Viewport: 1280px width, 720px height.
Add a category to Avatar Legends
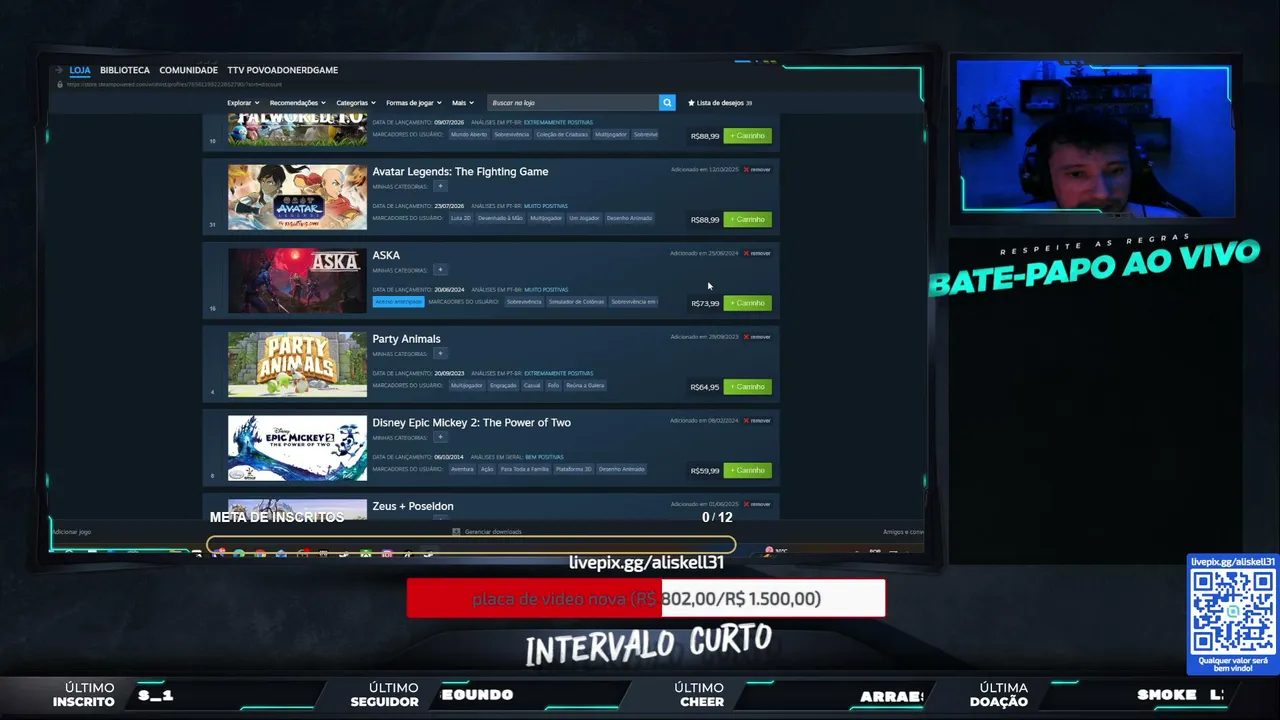pyautogui.click(x=440, y=186)
